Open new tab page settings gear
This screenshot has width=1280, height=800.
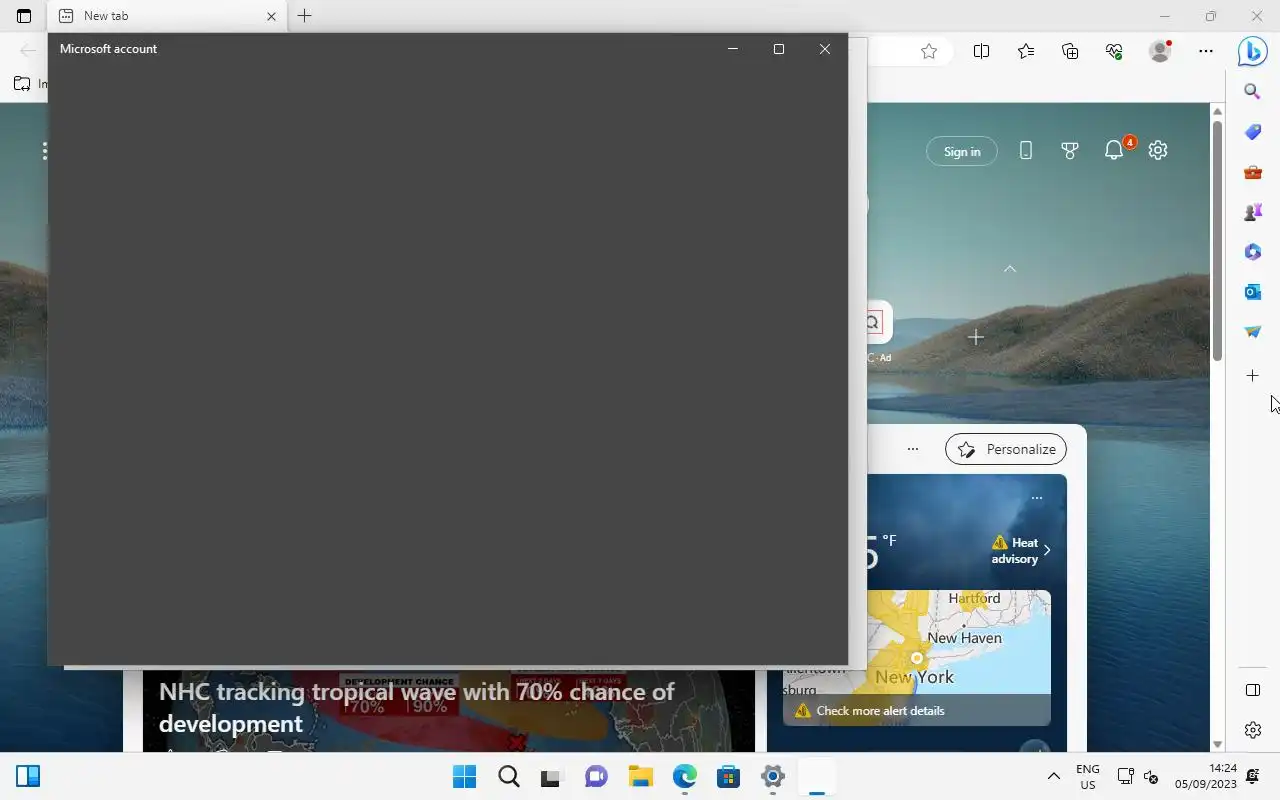coord(1158,150)
